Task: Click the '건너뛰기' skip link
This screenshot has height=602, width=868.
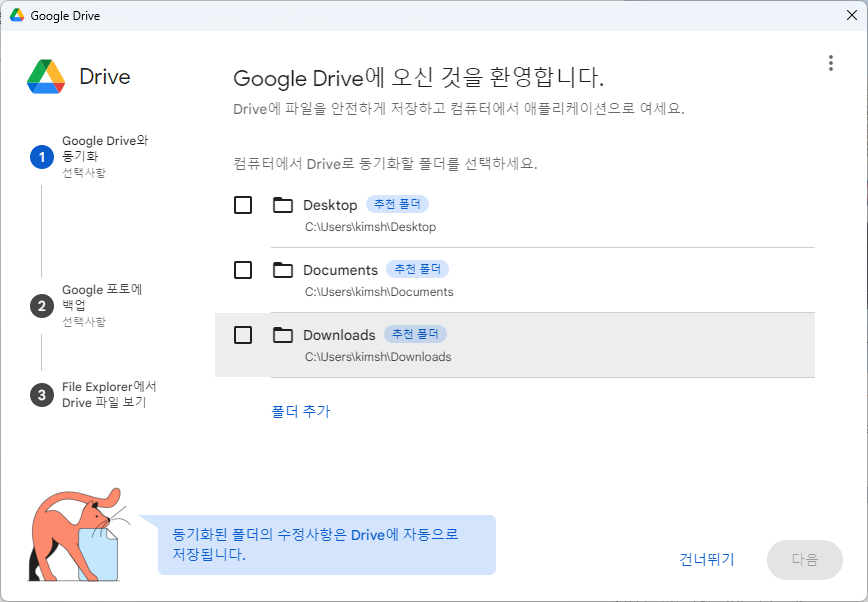Action: pos(706,560)
